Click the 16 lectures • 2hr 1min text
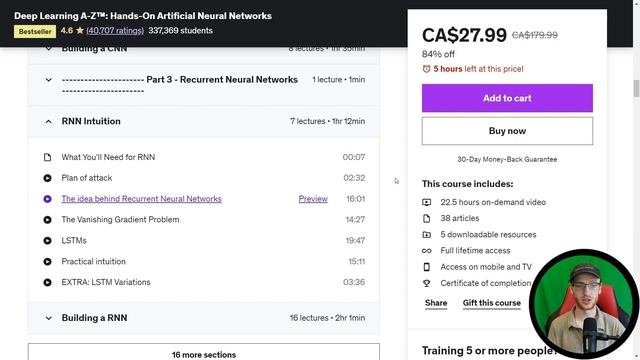Image resolution: width=640 pixels, height=360 pixels. click(x=328, y=318)
